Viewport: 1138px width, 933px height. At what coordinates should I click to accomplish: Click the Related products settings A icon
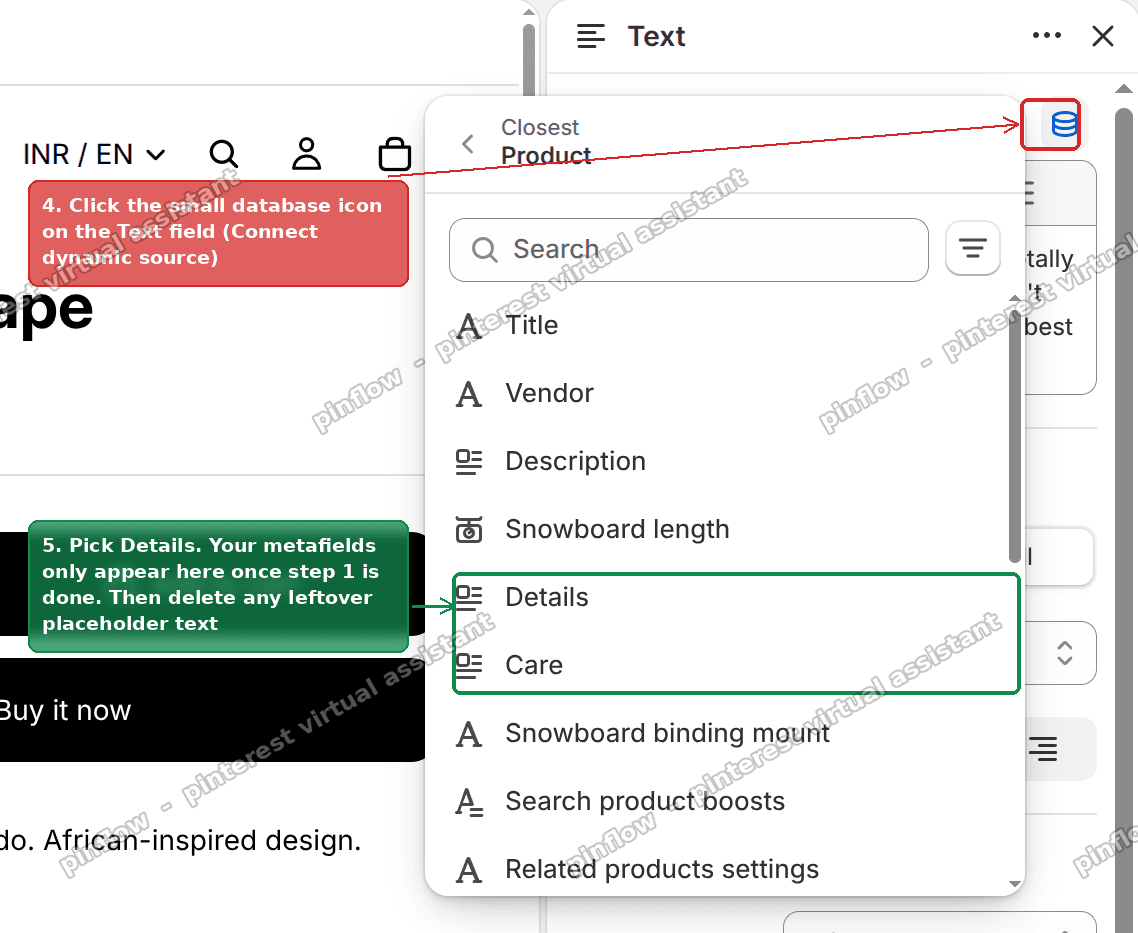(x=469, y=870)
